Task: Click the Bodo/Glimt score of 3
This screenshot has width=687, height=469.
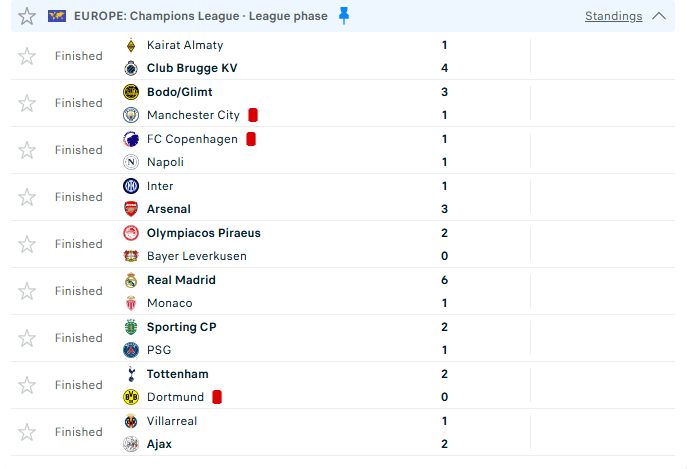Action: pos(444,92)
